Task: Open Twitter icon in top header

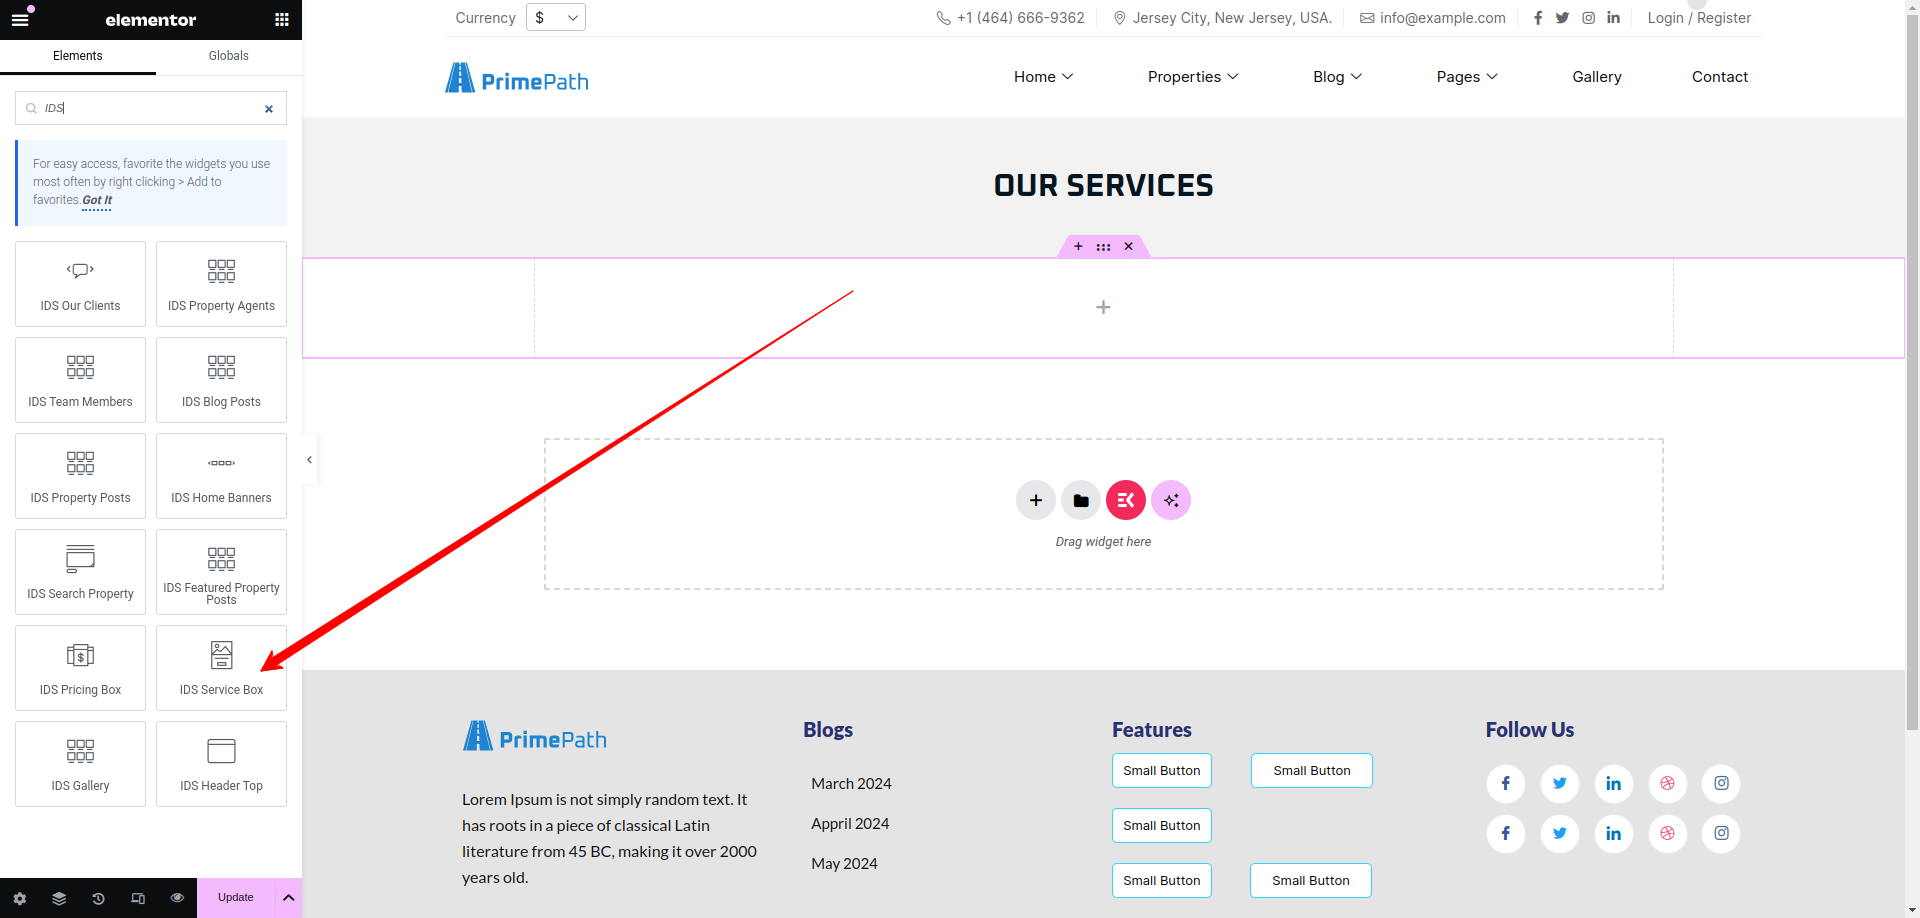Action: tap(1562, 18)
